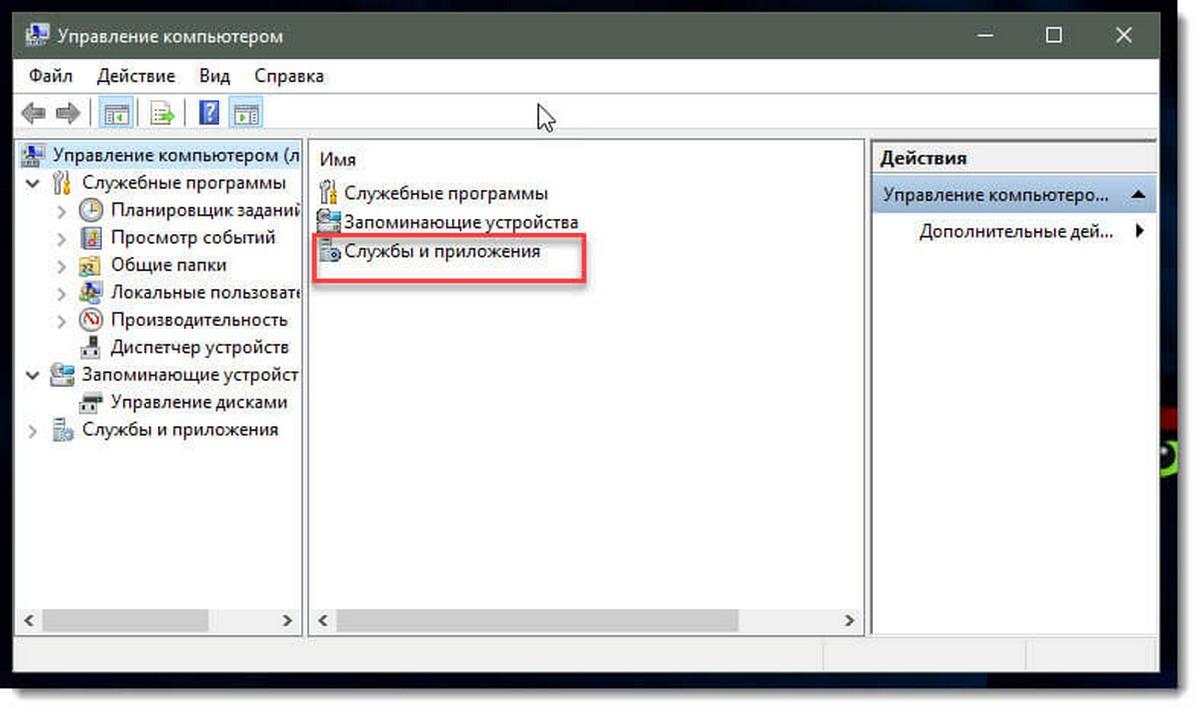Collapse the Управление компьютером actions section
The width and height of the screenshot is (1200, 711).
pos(1138,195)
